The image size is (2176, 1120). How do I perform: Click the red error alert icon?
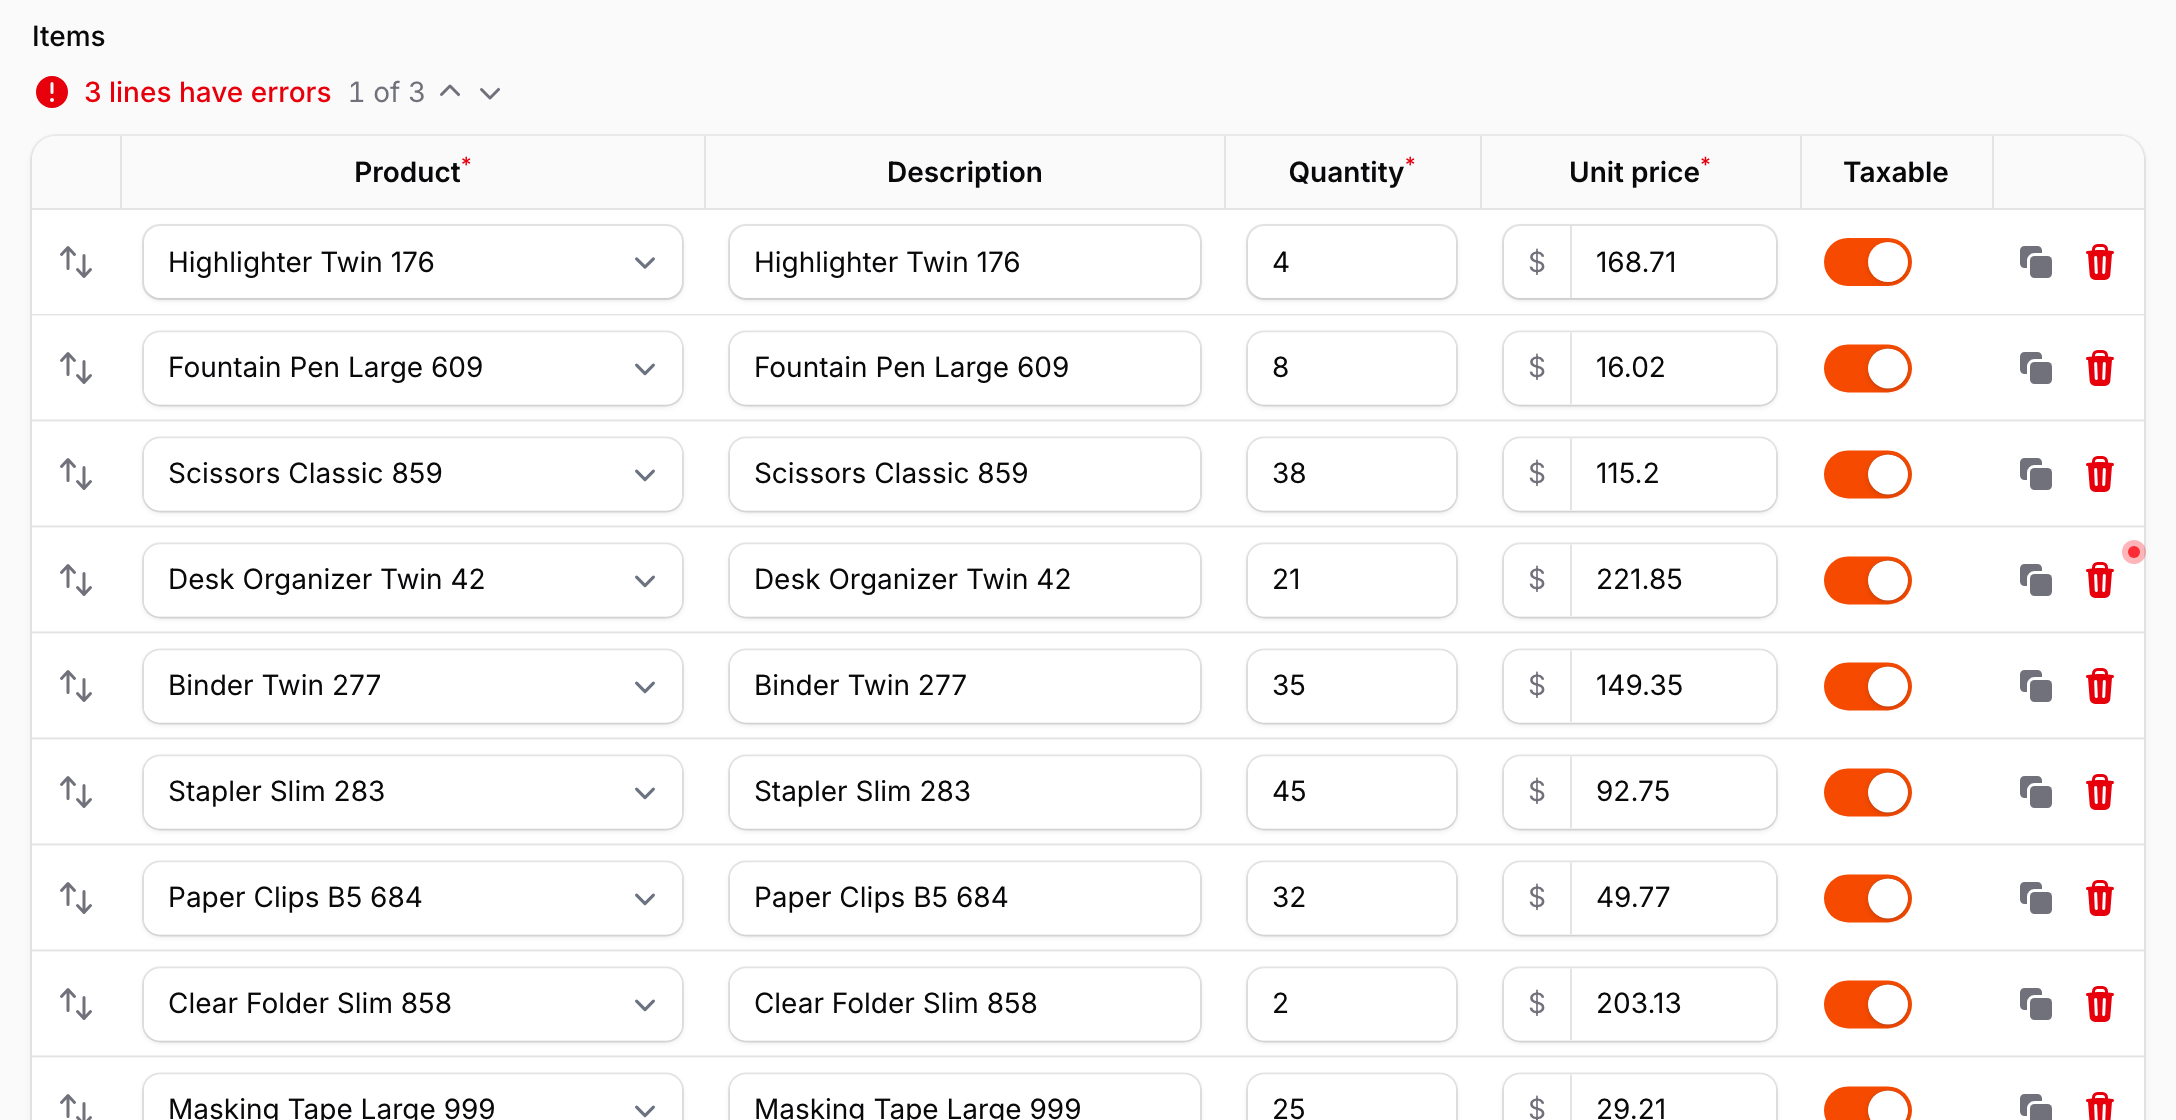[x=52, y=92]
